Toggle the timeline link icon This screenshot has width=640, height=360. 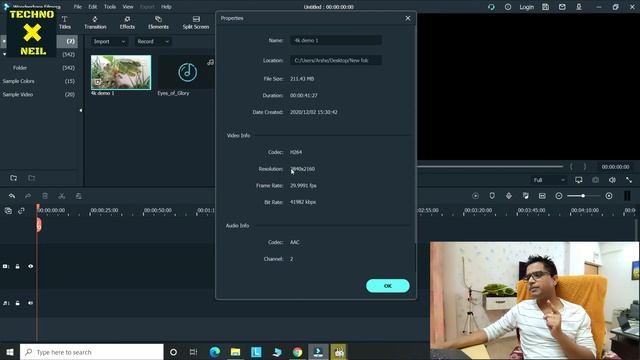tap(21, 211)
